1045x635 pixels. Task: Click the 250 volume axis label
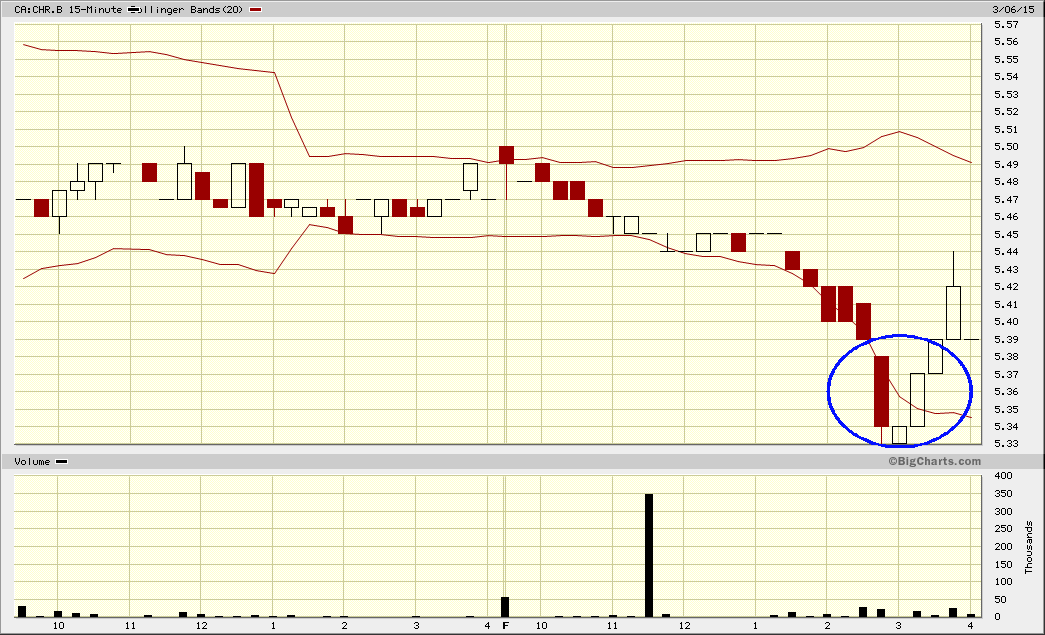1003,528
